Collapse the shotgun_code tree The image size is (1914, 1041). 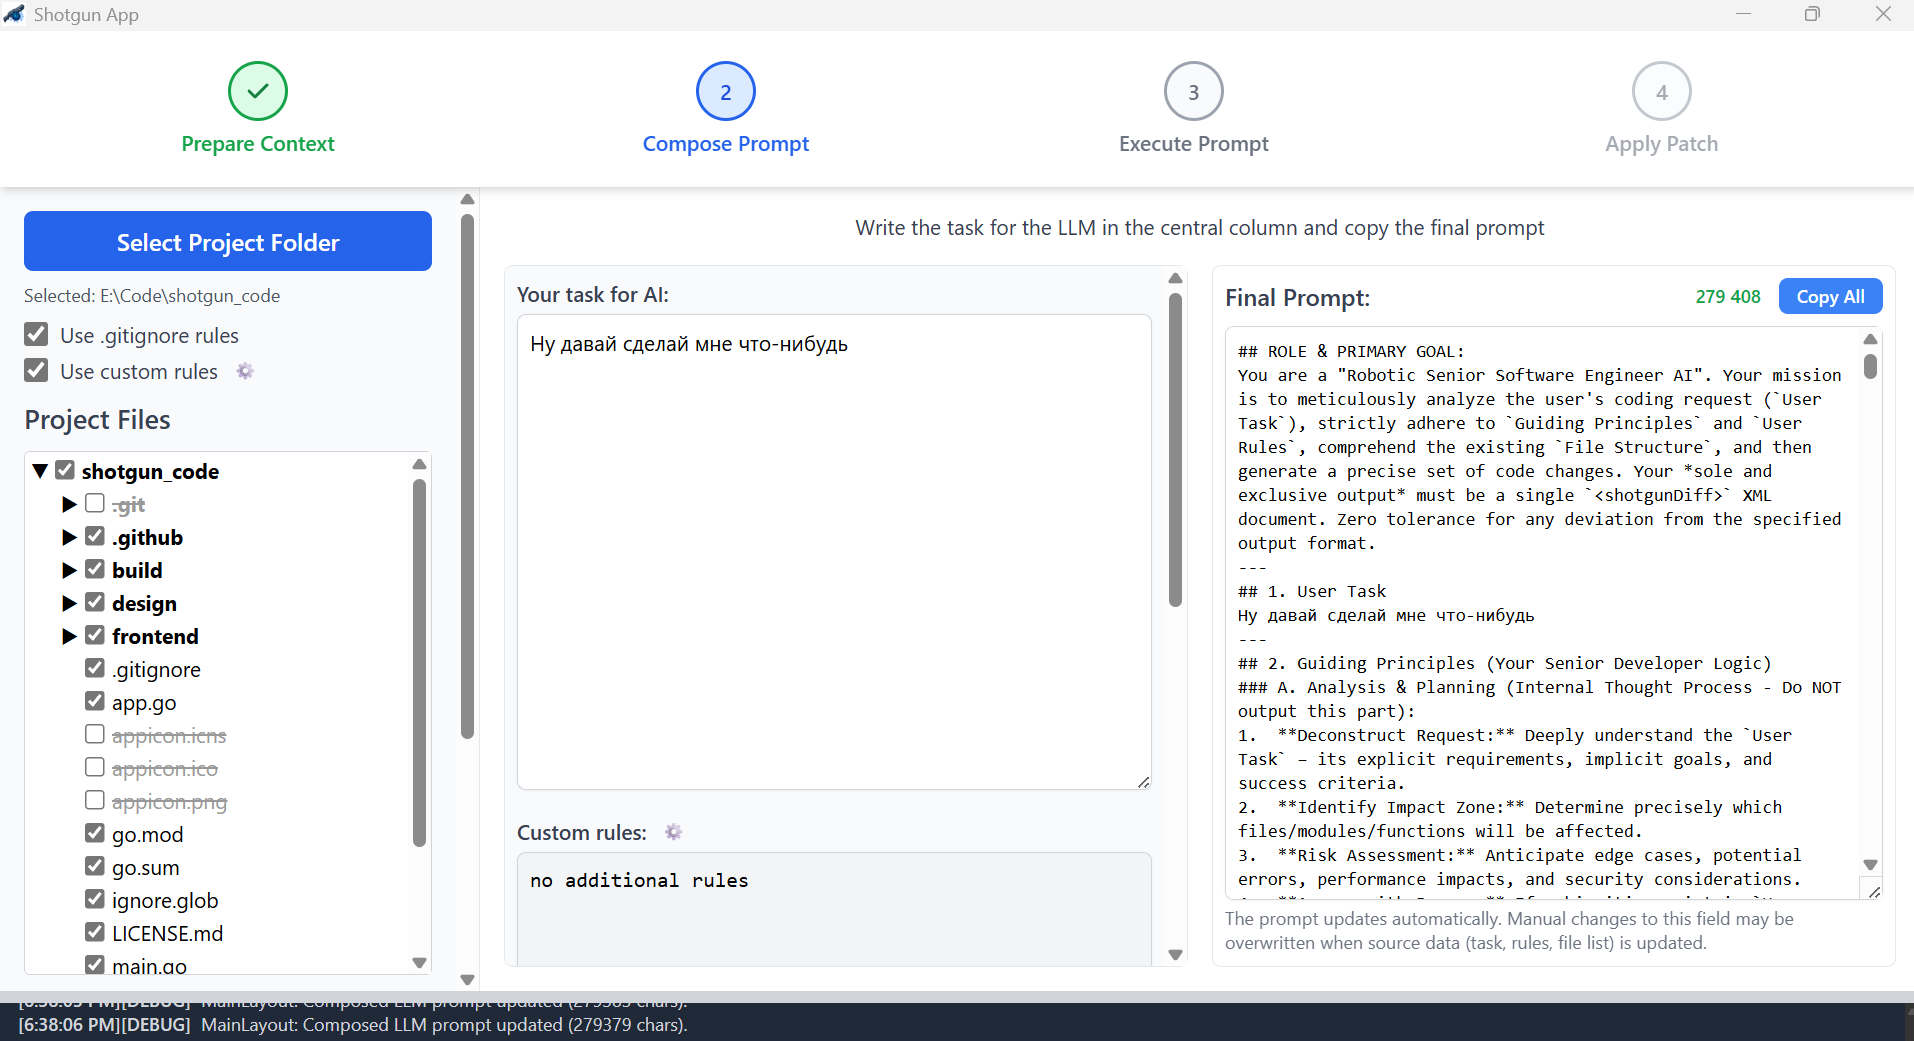[40, 470]
